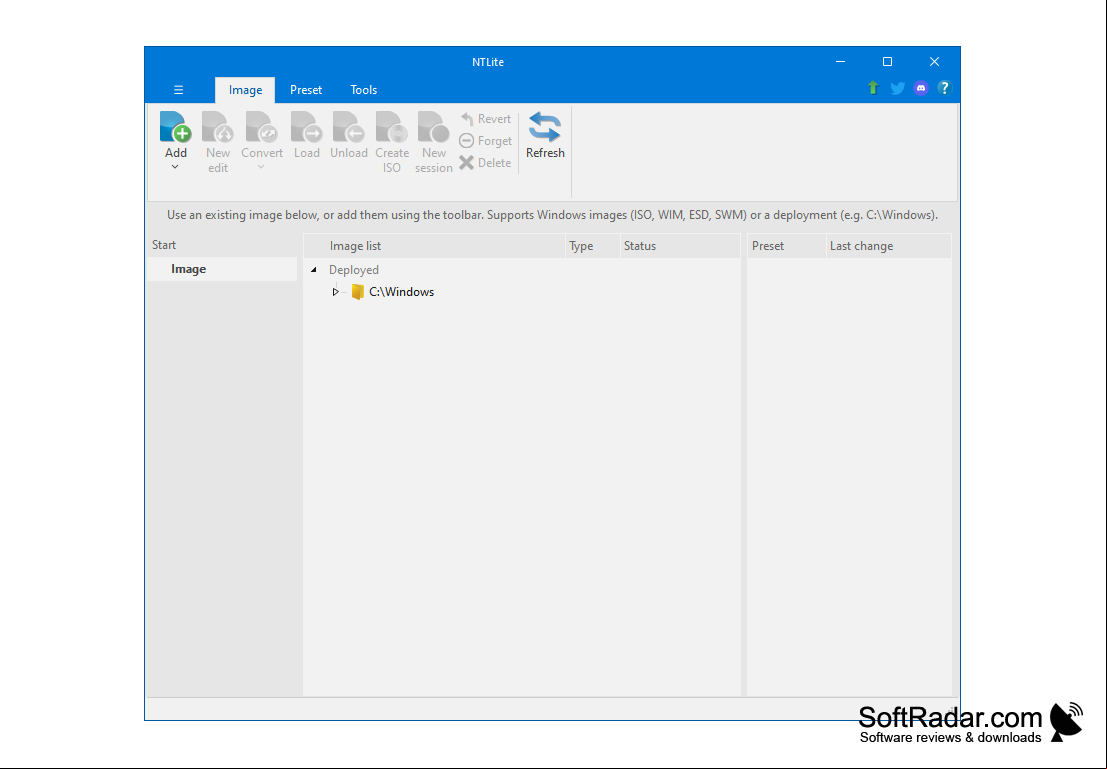This screenshot has height=769, width=1107.
Task: Click the Deployed group label
Action: coord(354,270)
